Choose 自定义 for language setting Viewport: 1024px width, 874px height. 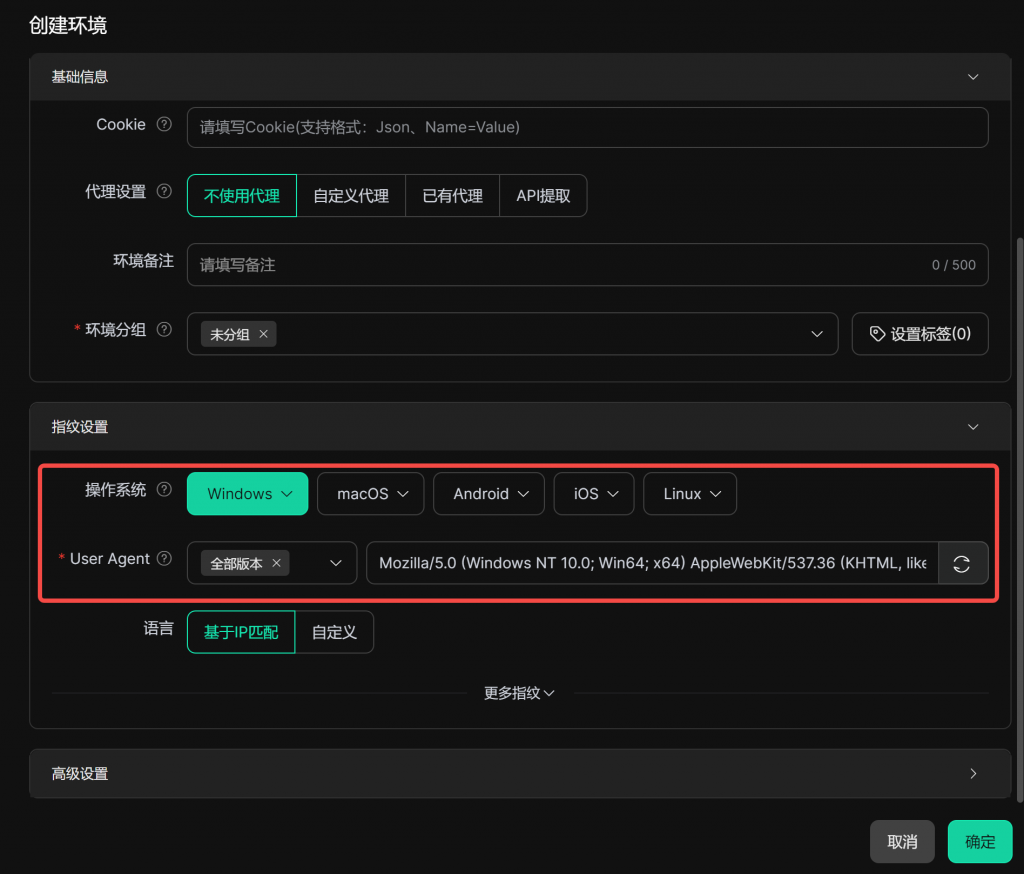334,632
